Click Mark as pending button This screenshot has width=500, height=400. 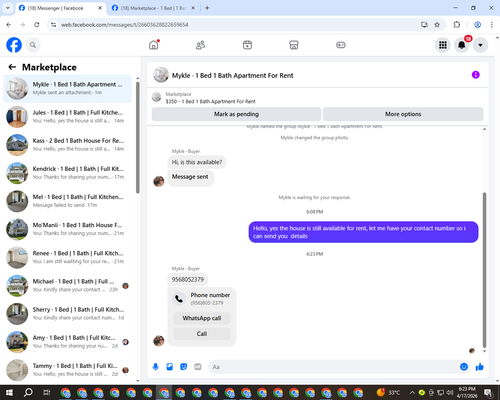[x=236, y=114]
